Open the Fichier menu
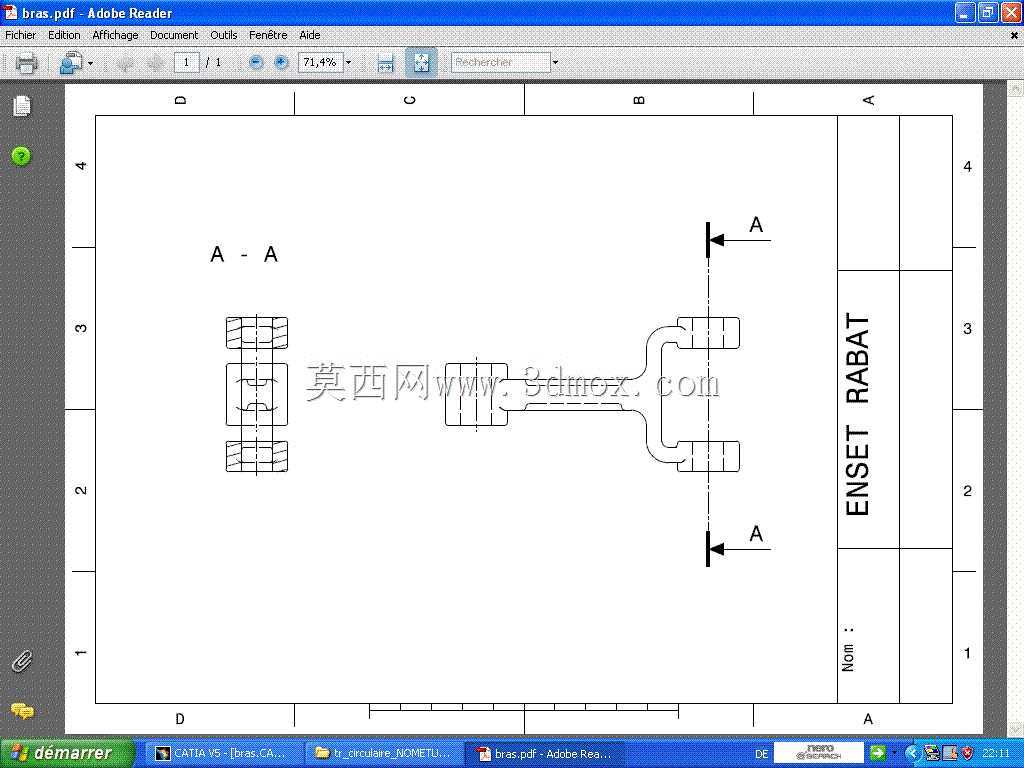The height and width of the screenshot is (768, 1024). coord(21,35)
